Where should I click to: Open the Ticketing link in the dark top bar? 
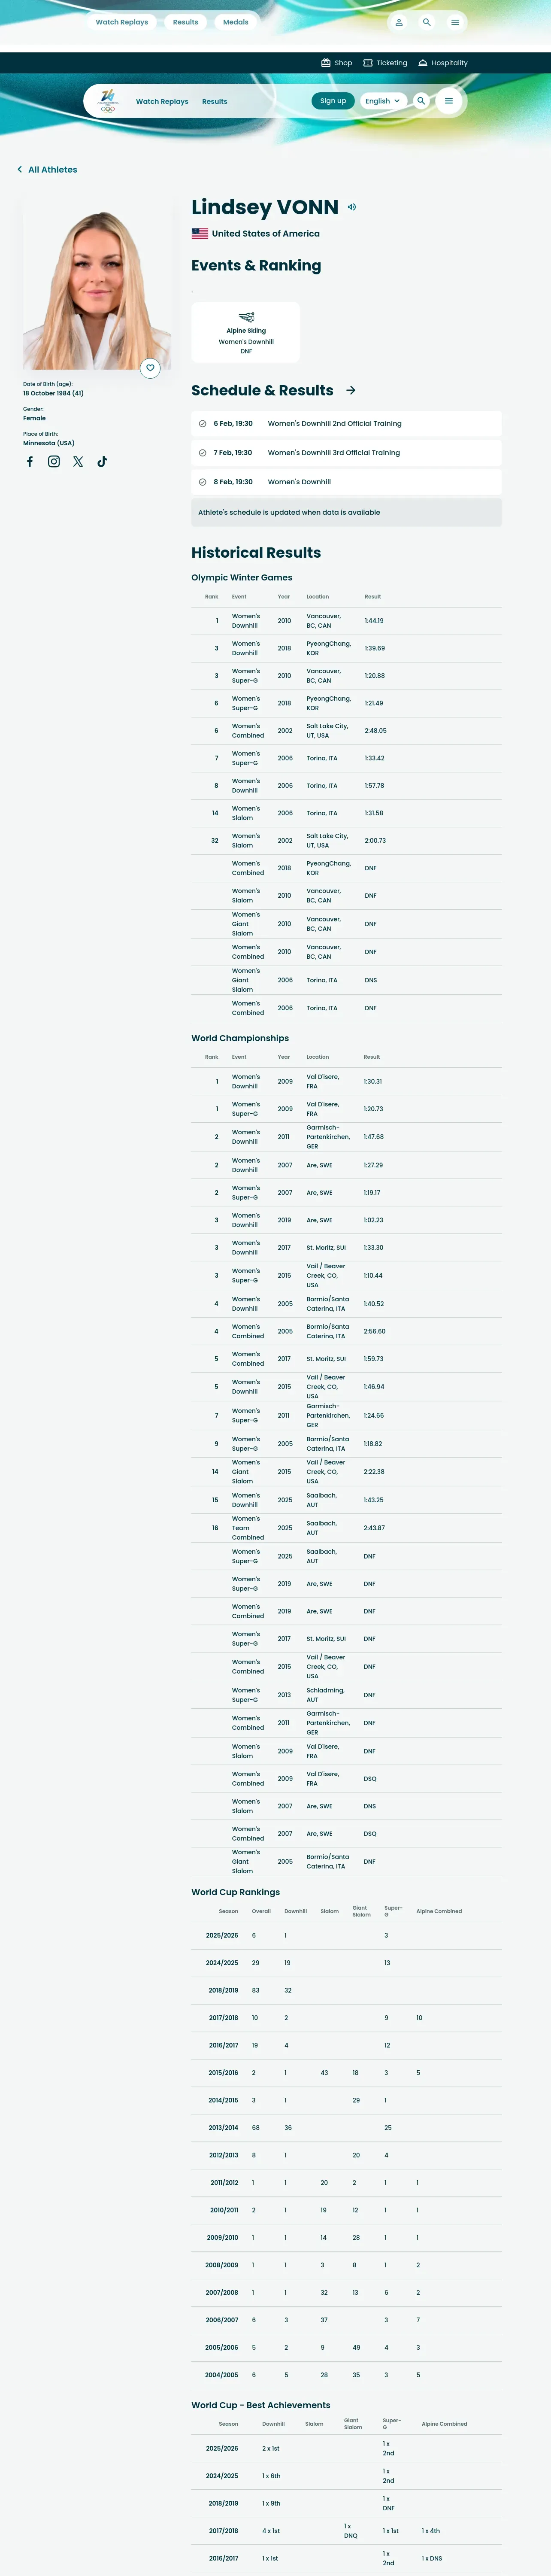click(385, 63)
